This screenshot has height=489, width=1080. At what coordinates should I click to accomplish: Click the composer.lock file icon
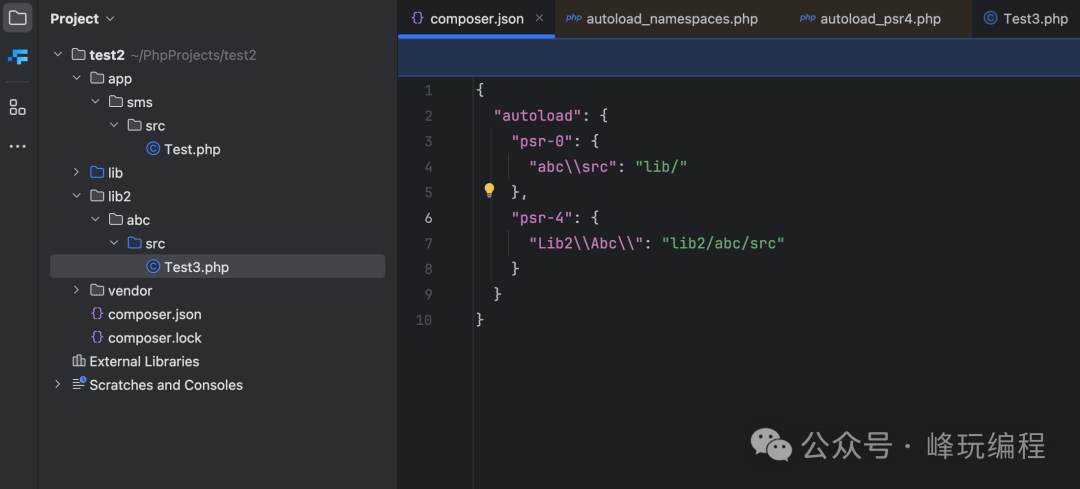97,338
